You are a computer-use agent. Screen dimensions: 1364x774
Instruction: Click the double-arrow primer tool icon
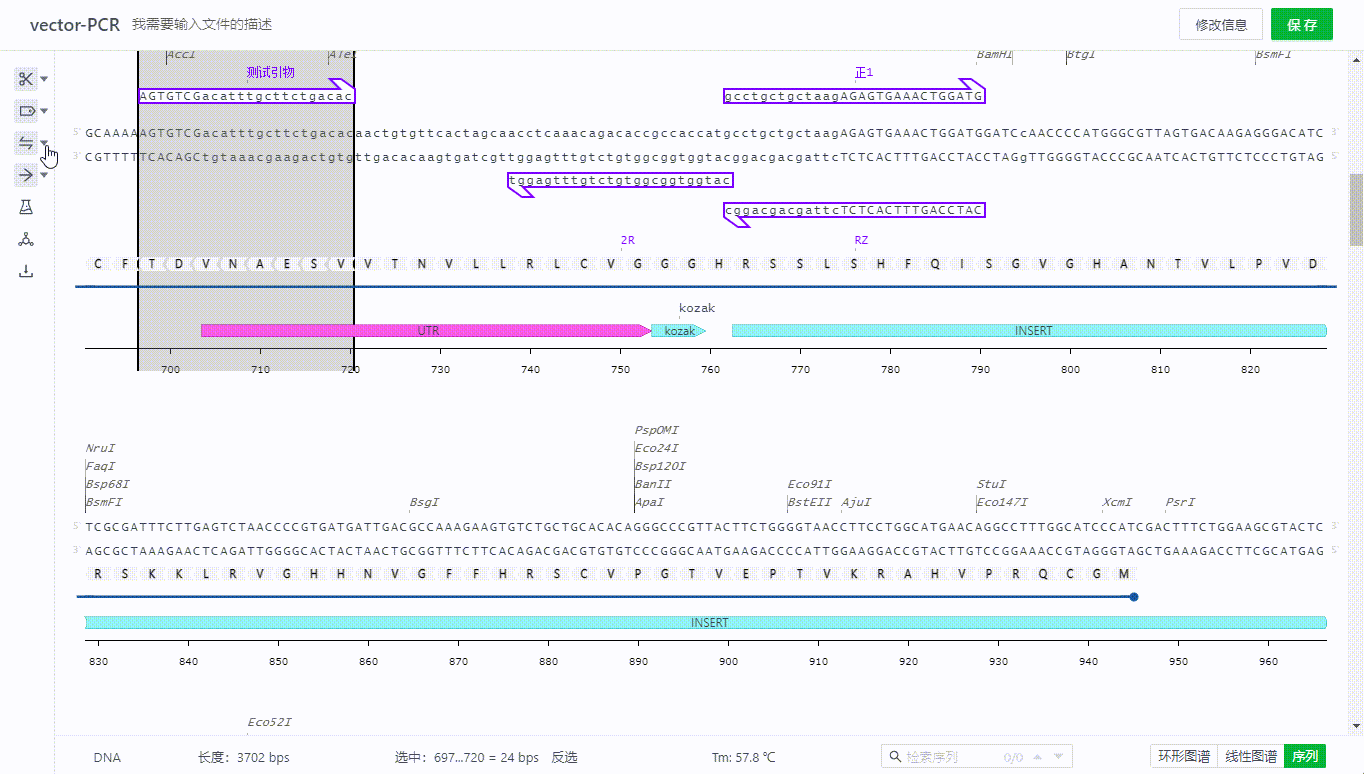(x=26, y=143)
